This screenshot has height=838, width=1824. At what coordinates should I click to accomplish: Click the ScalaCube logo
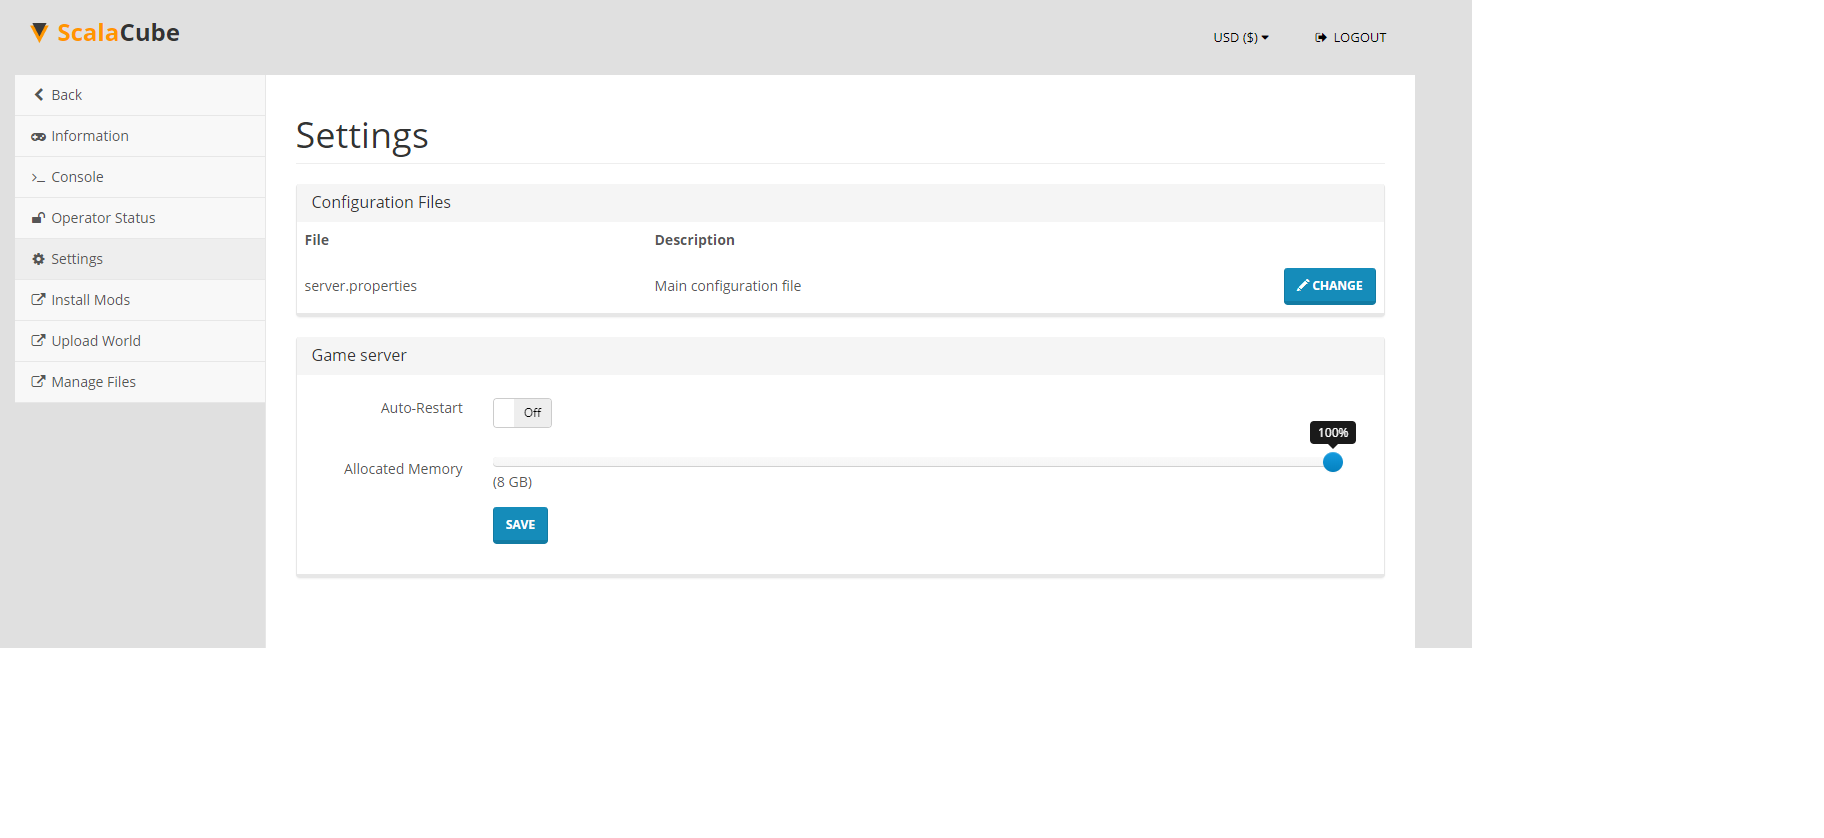coord(105,33)
